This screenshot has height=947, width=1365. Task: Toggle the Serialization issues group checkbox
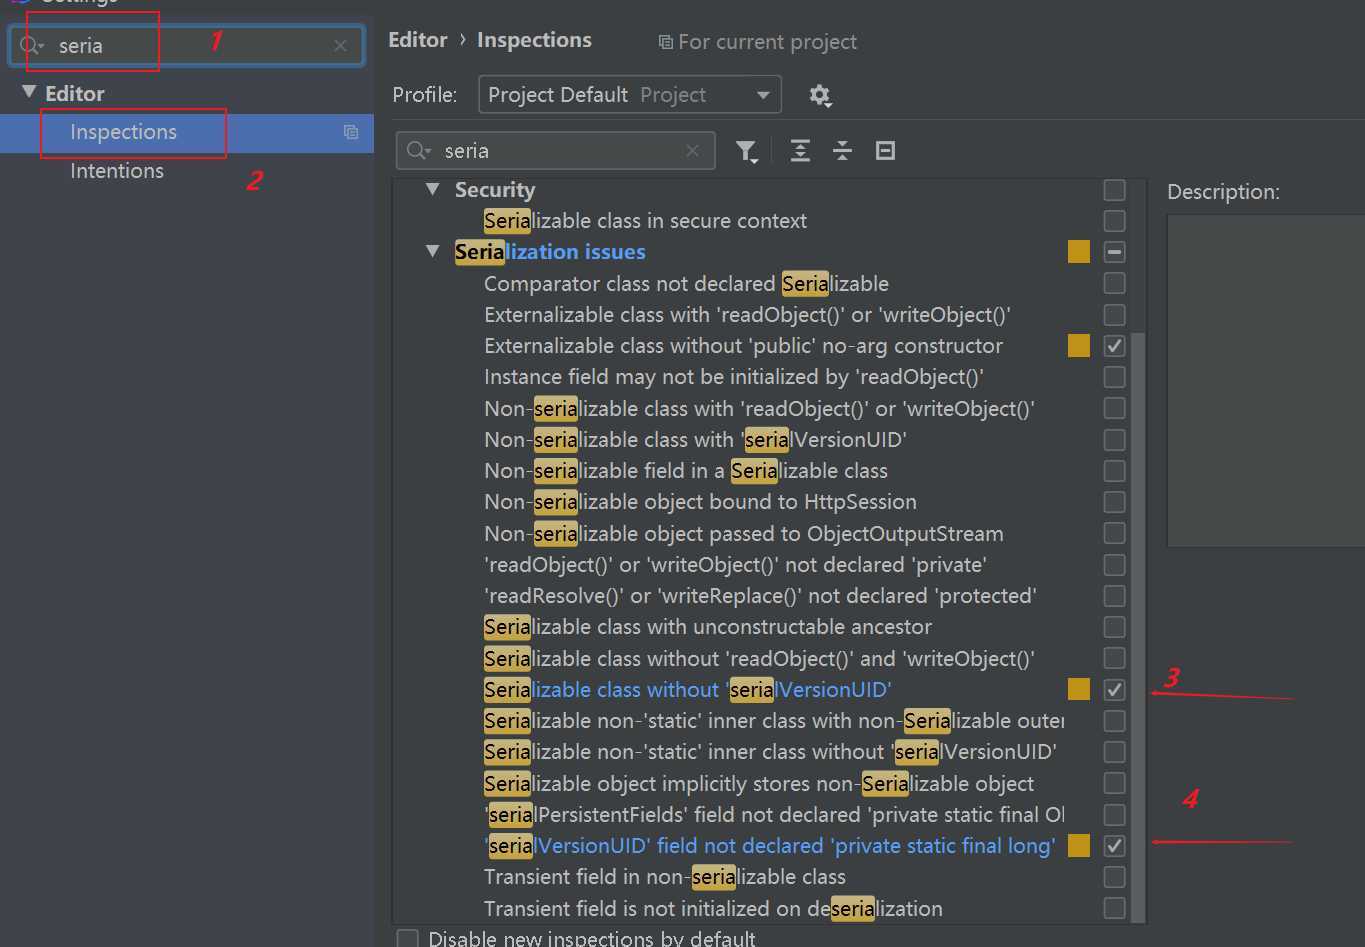(x=1114, y=251)
